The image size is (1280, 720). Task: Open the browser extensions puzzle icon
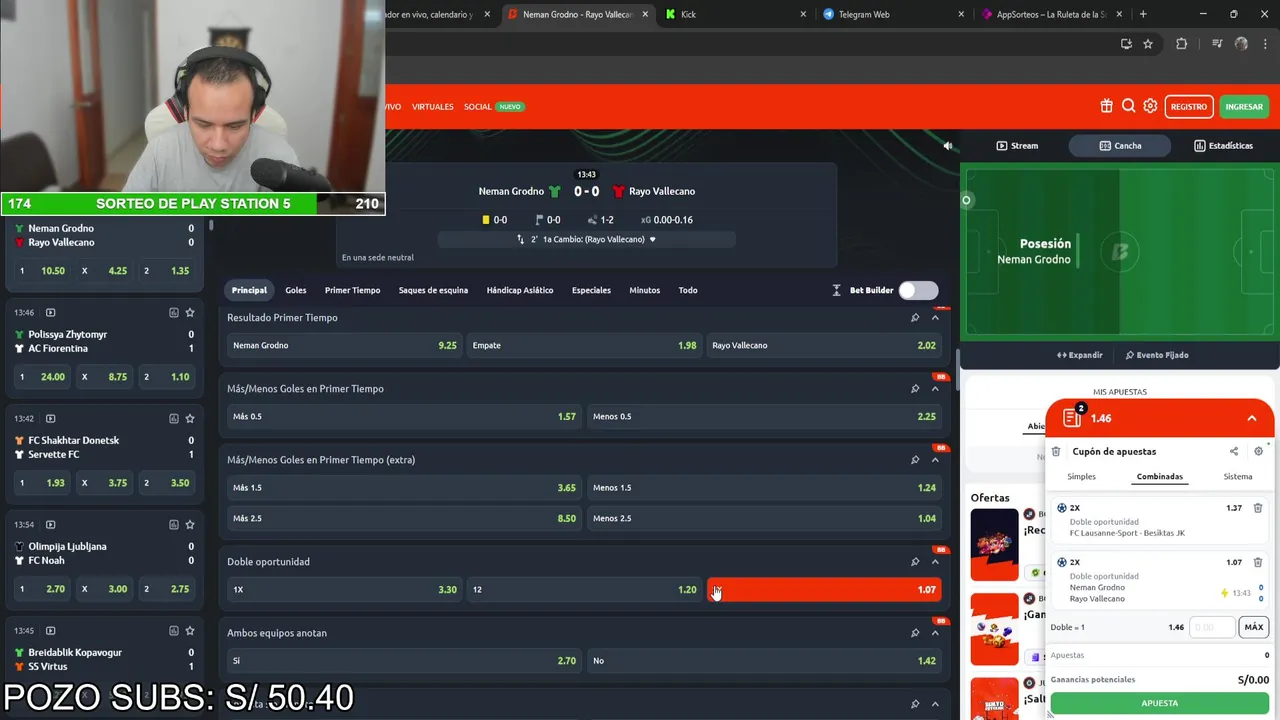point(1182,44)
